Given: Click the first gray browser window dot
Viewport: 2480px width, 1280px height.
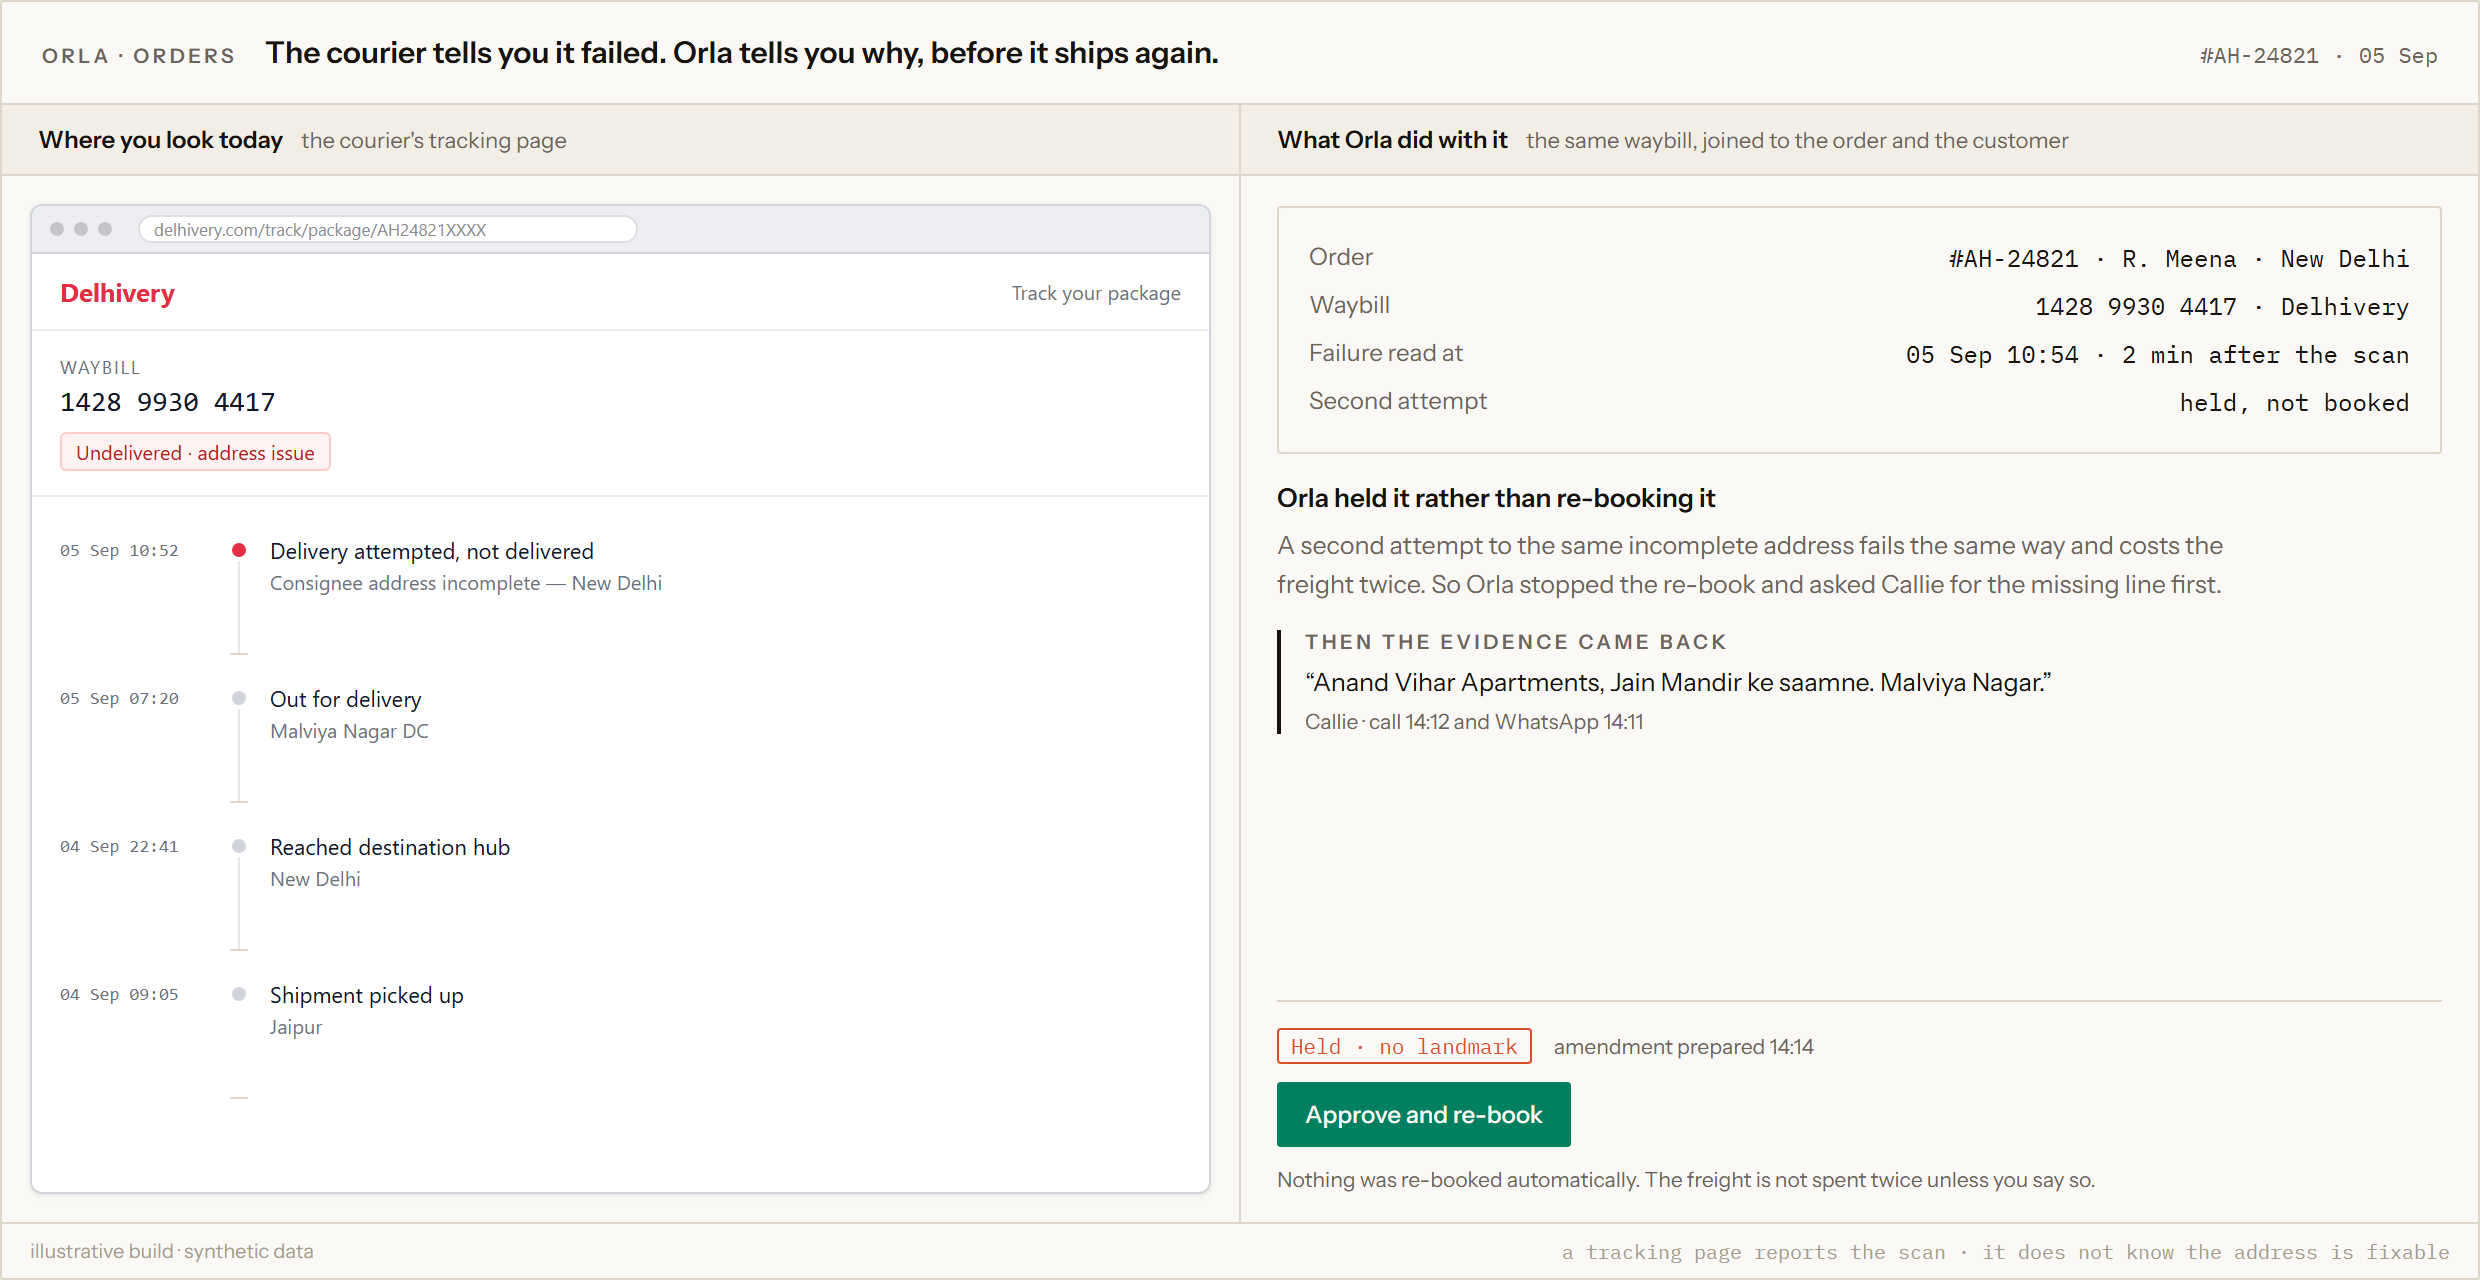Looking at the screenshot, I should tap(57, 229).
